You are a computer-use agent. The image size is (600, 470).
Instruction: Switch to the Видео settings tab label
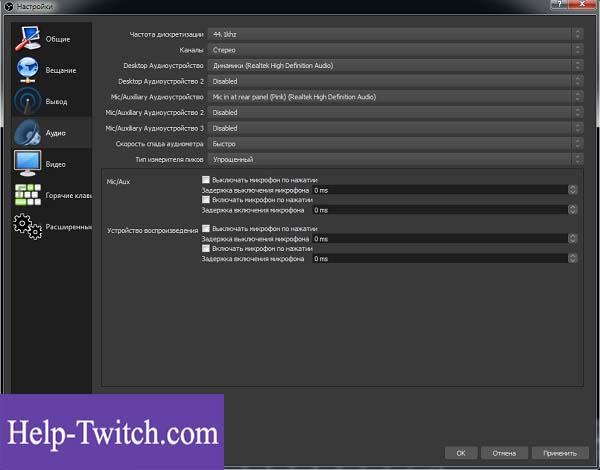pyautogui.click(x=55, y=164)
